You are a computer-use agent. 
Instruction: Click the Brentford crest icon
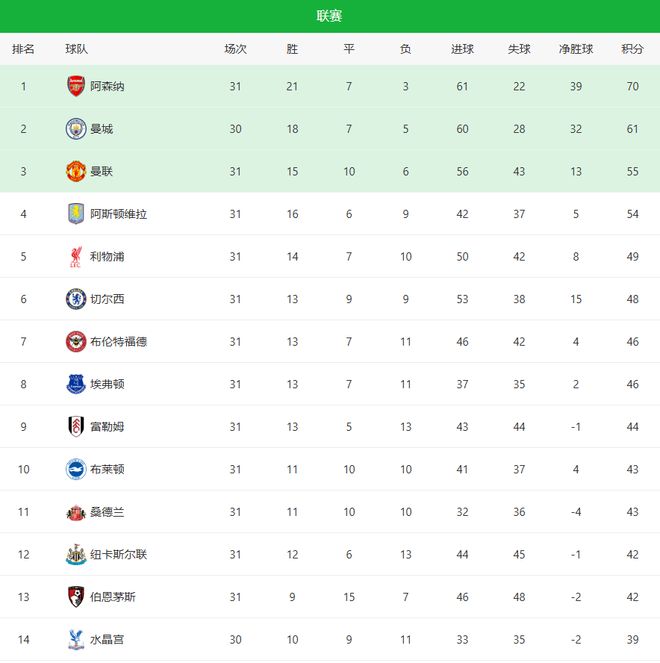click(76, 342)
